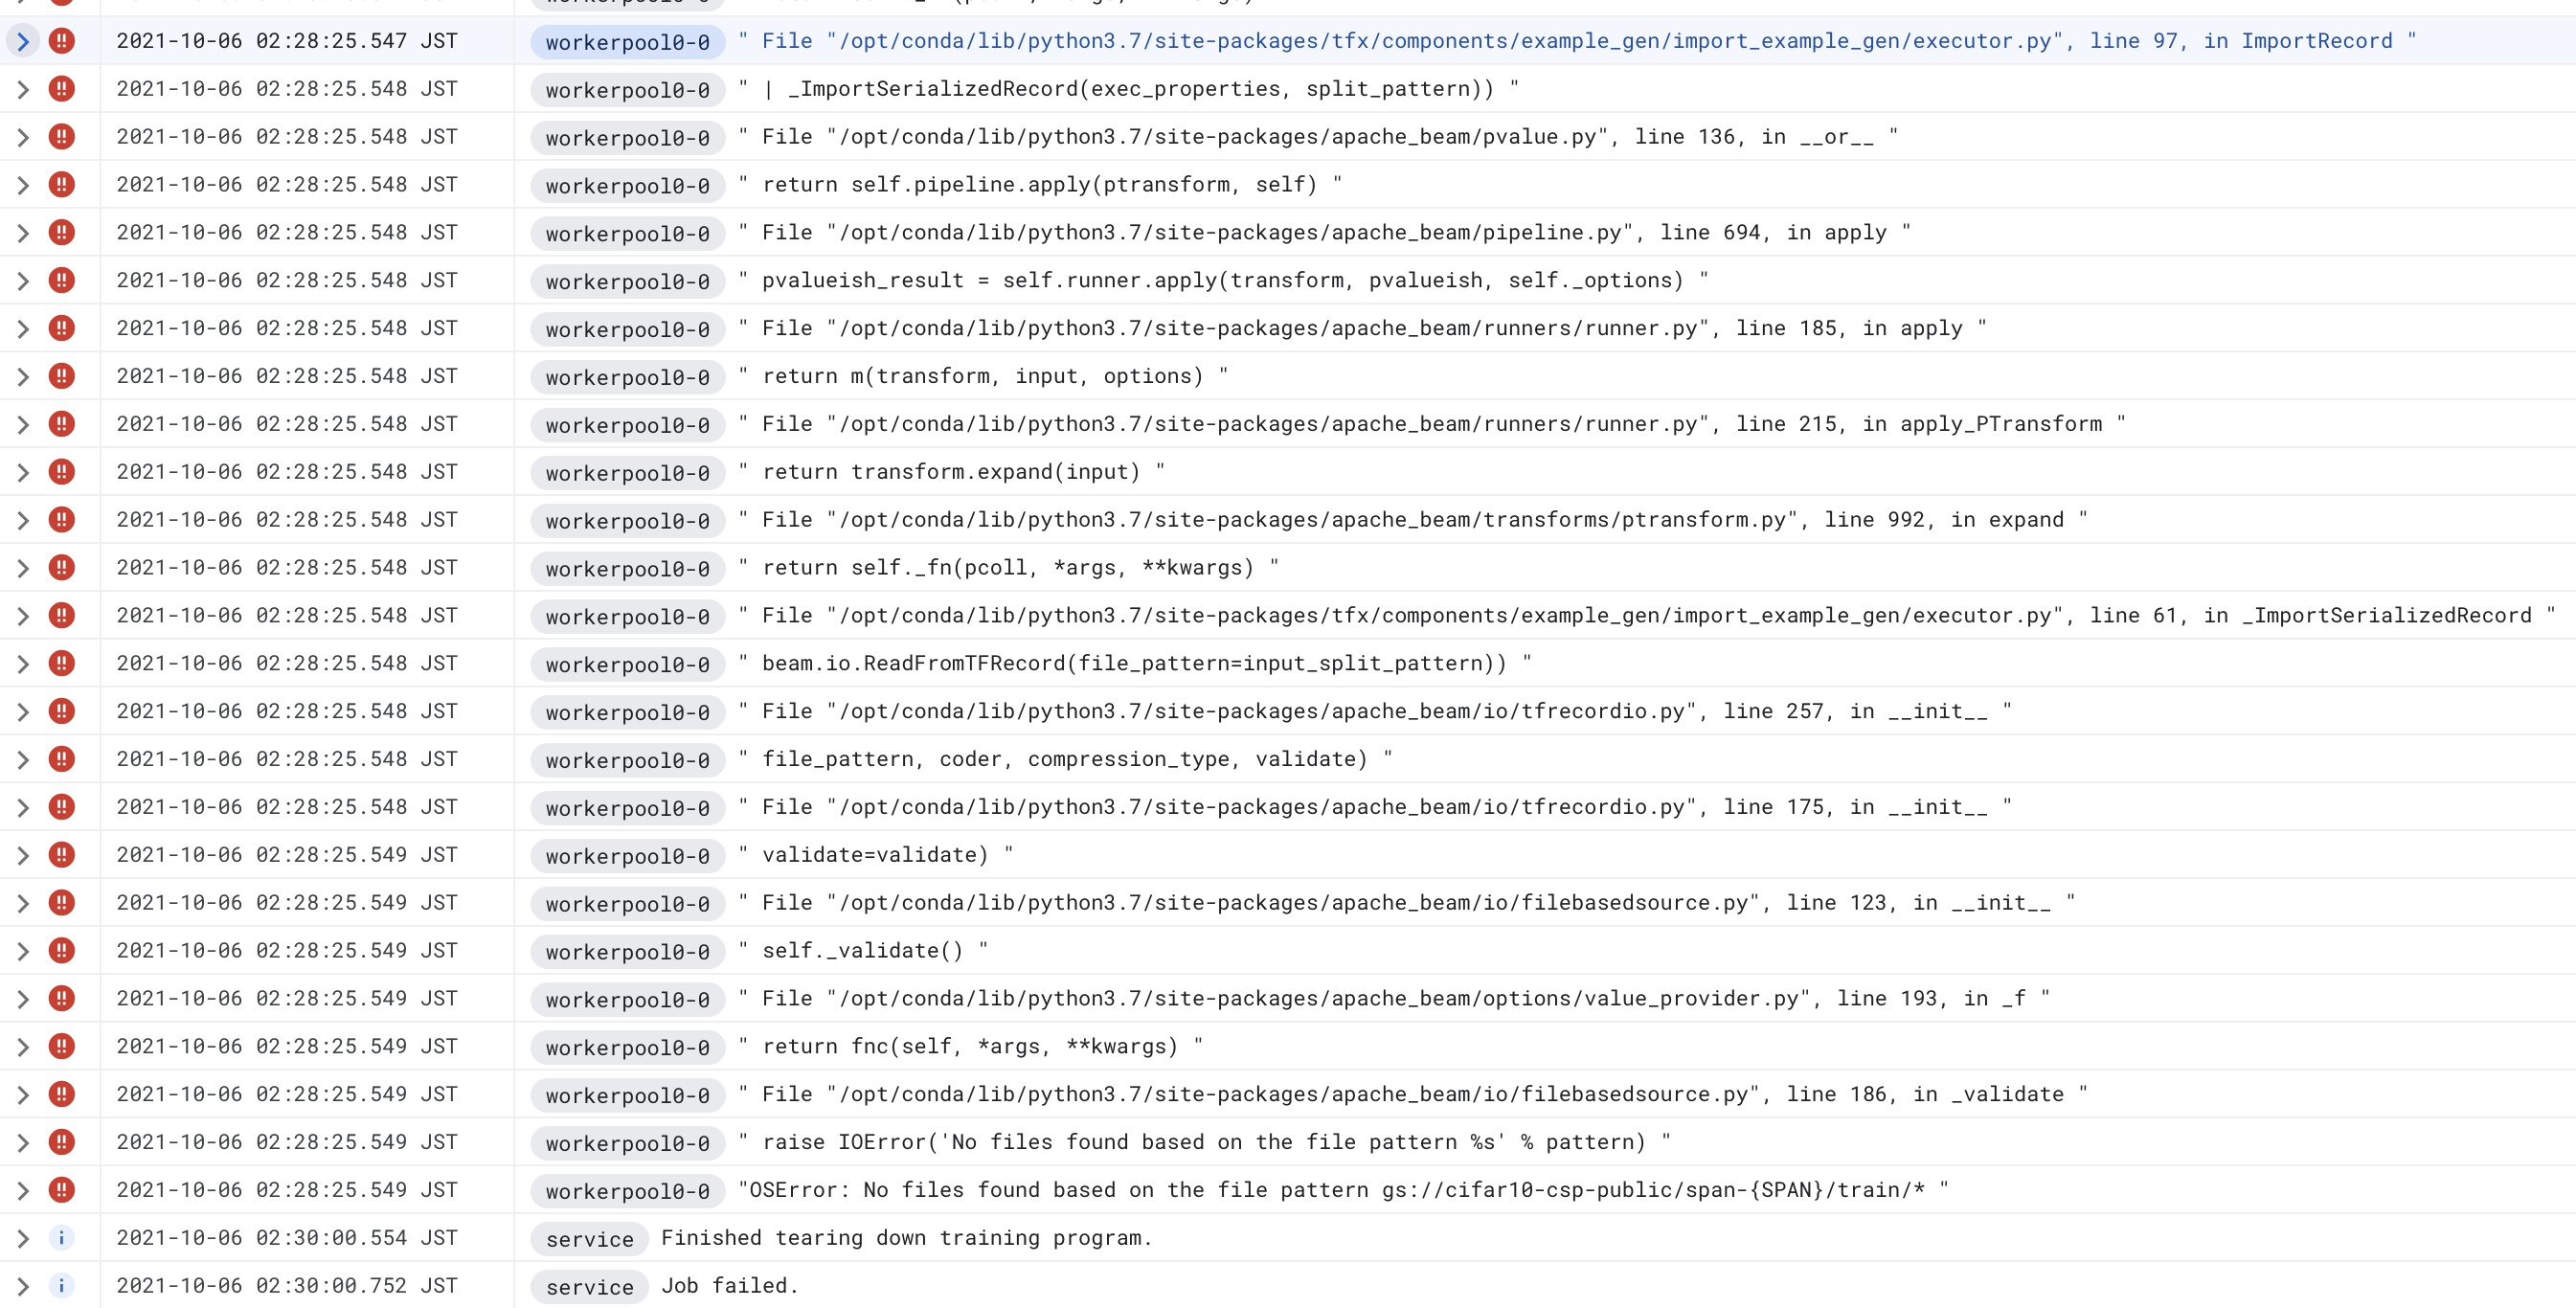
Task: Click the workerpool0-0 chip on the OSError row
Action: pyautogui.click(x=626, y=1191)
